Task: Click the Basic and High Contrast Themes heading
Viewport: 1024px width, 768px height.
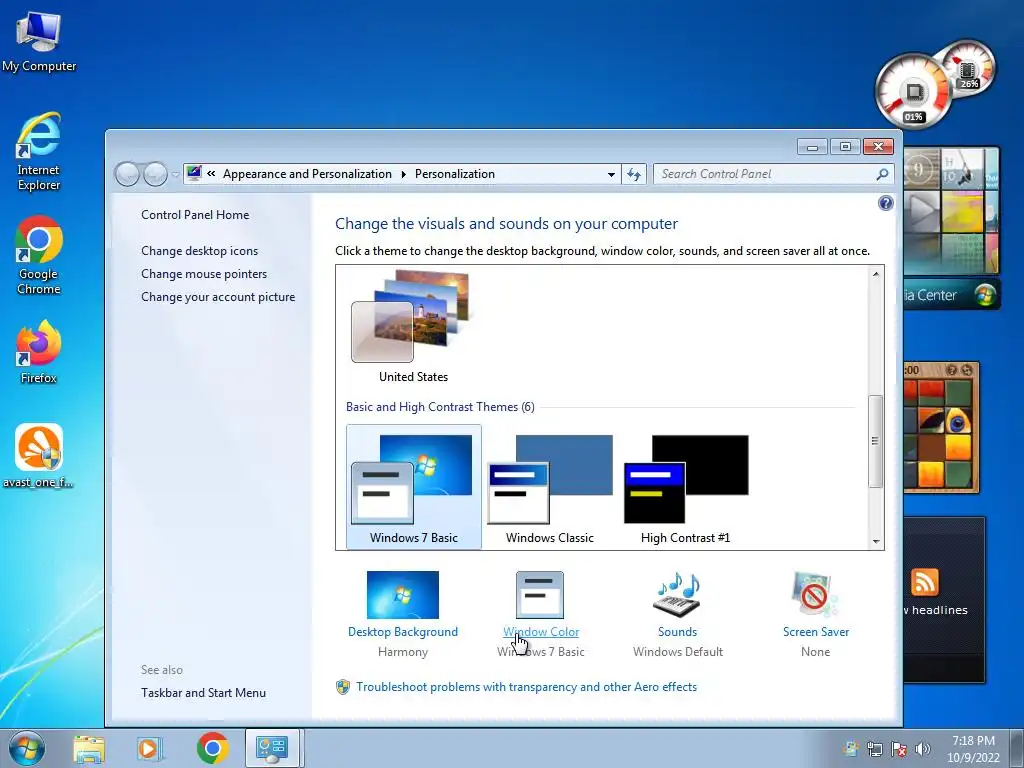Action: [x=440, y=407]
